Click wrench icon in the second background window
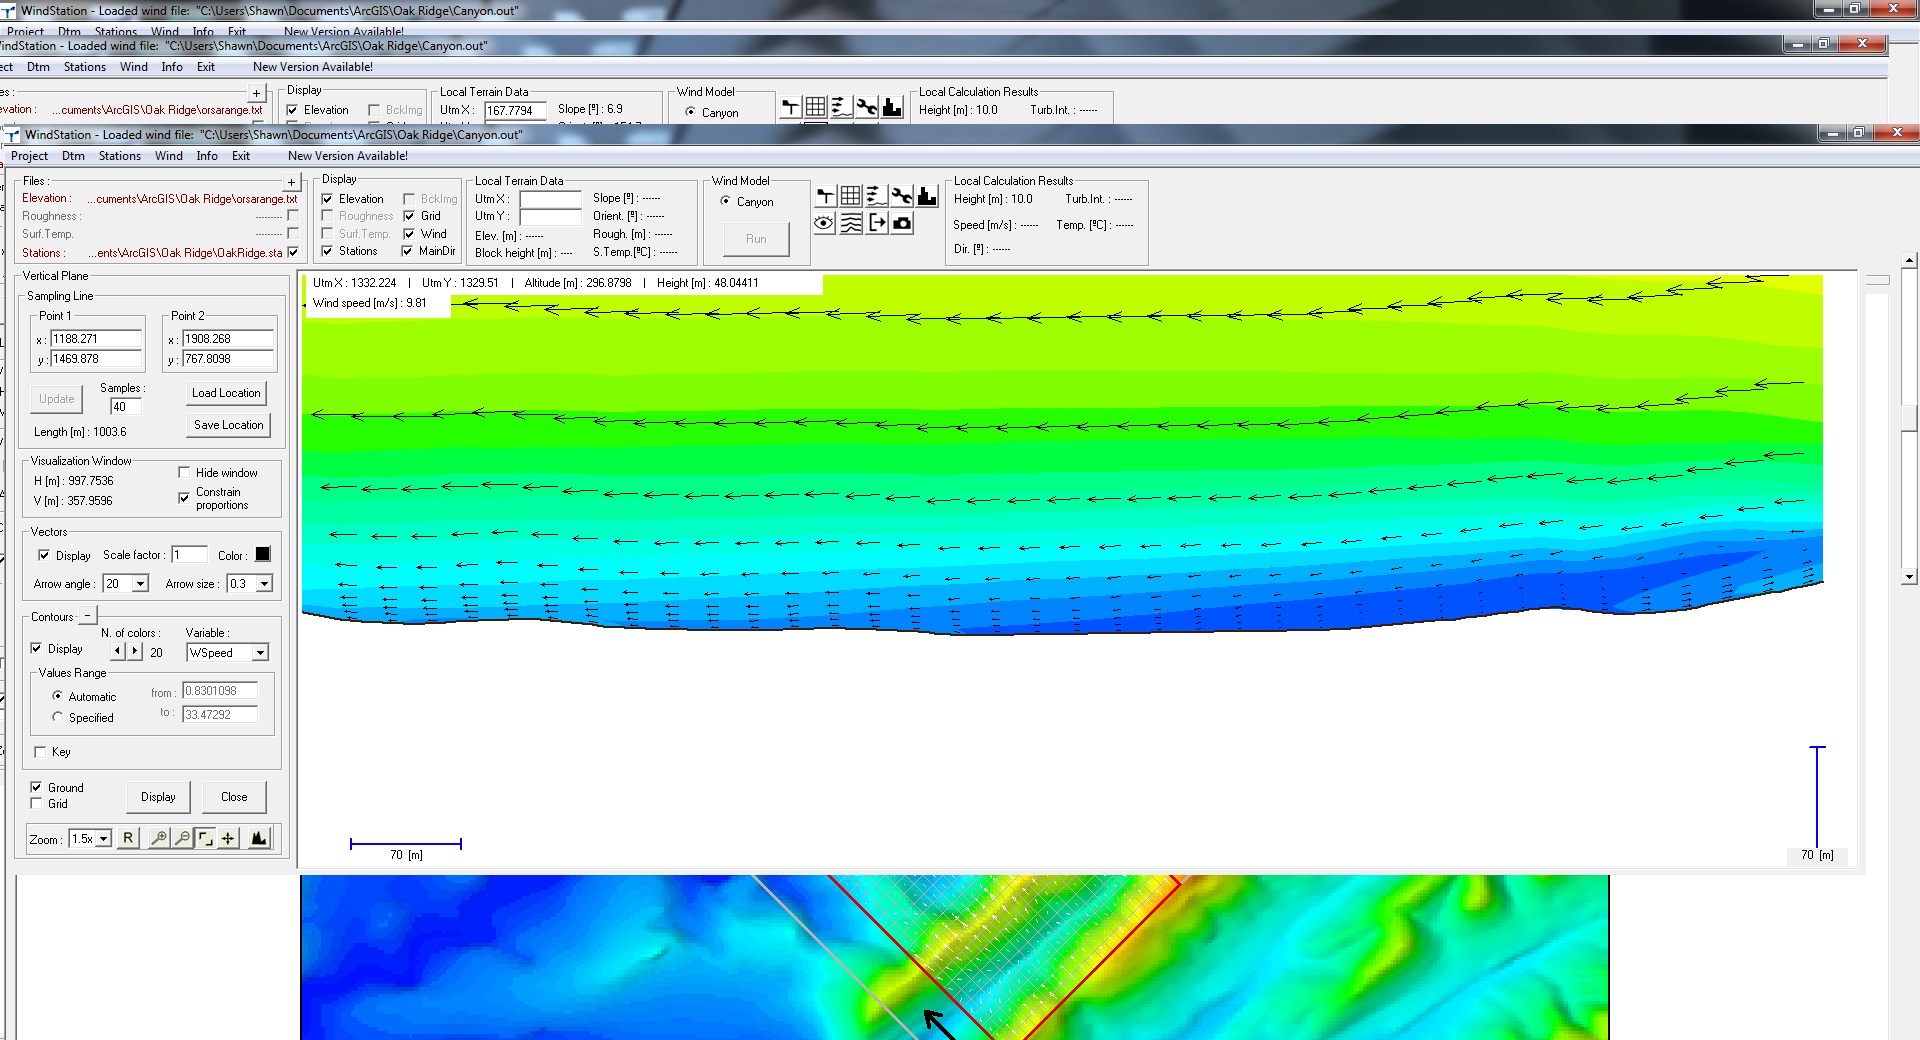Viewport: 1920px width, 1040px height. [867, 107]
